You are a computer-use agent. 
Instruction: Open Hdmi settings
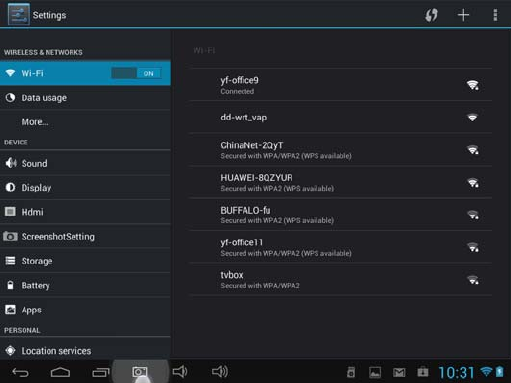pos(85,212)
